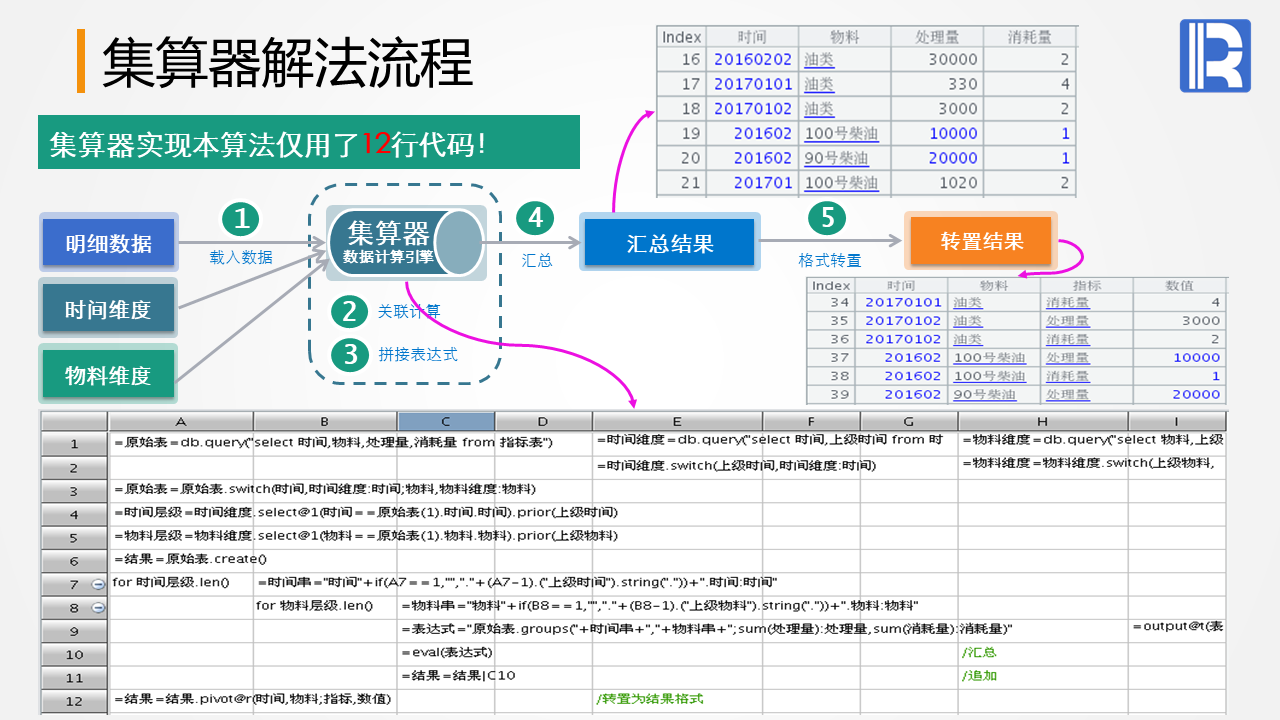Select the step 2 circle beside 关联计算
The image size is (1280, 720).
point(349,312)
